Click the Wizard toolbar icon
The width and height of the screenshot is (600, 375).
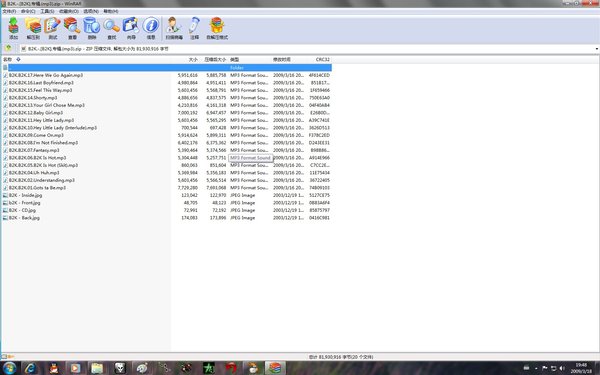[131, 29]
